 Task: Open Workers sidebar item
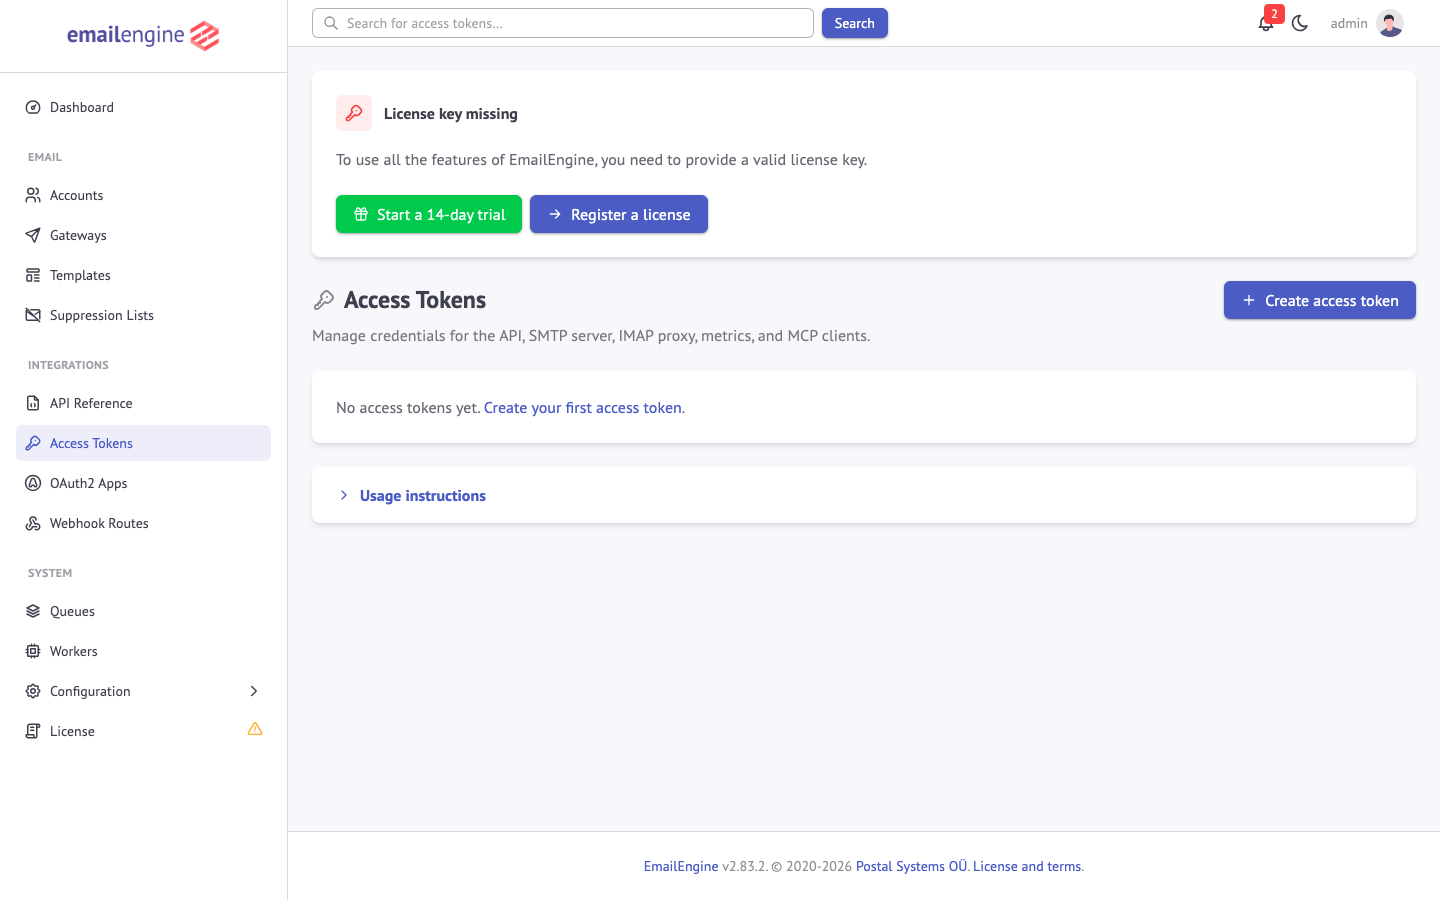tap(143, 651)
